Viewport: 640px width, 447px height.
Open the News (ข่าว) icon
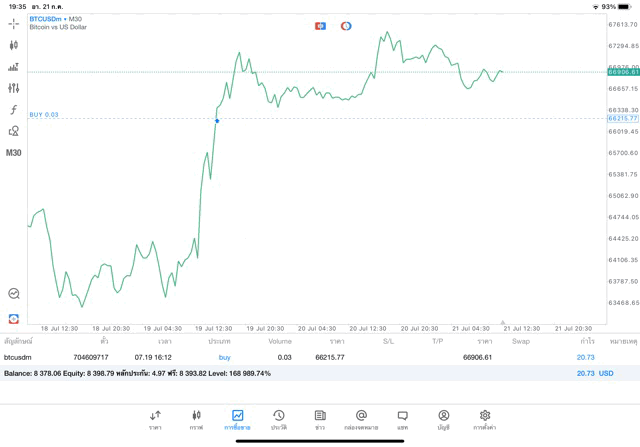pyautogui.click(x=319, y=415)
